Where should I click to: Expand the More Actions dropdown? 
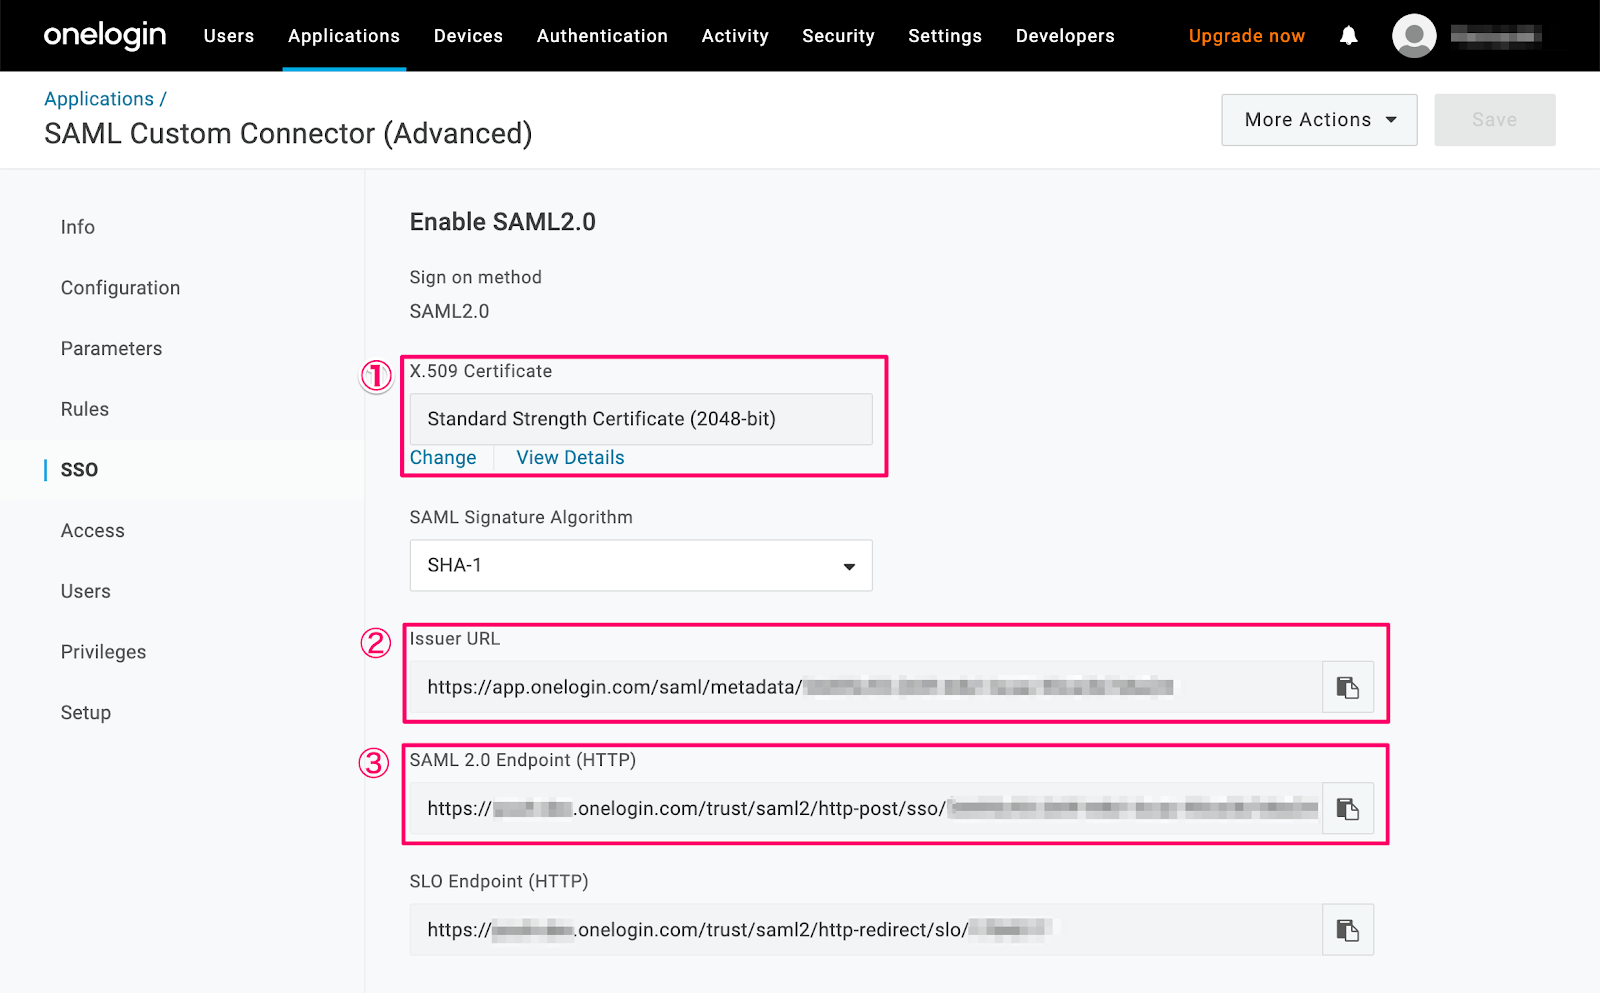tap(1319, 120)
